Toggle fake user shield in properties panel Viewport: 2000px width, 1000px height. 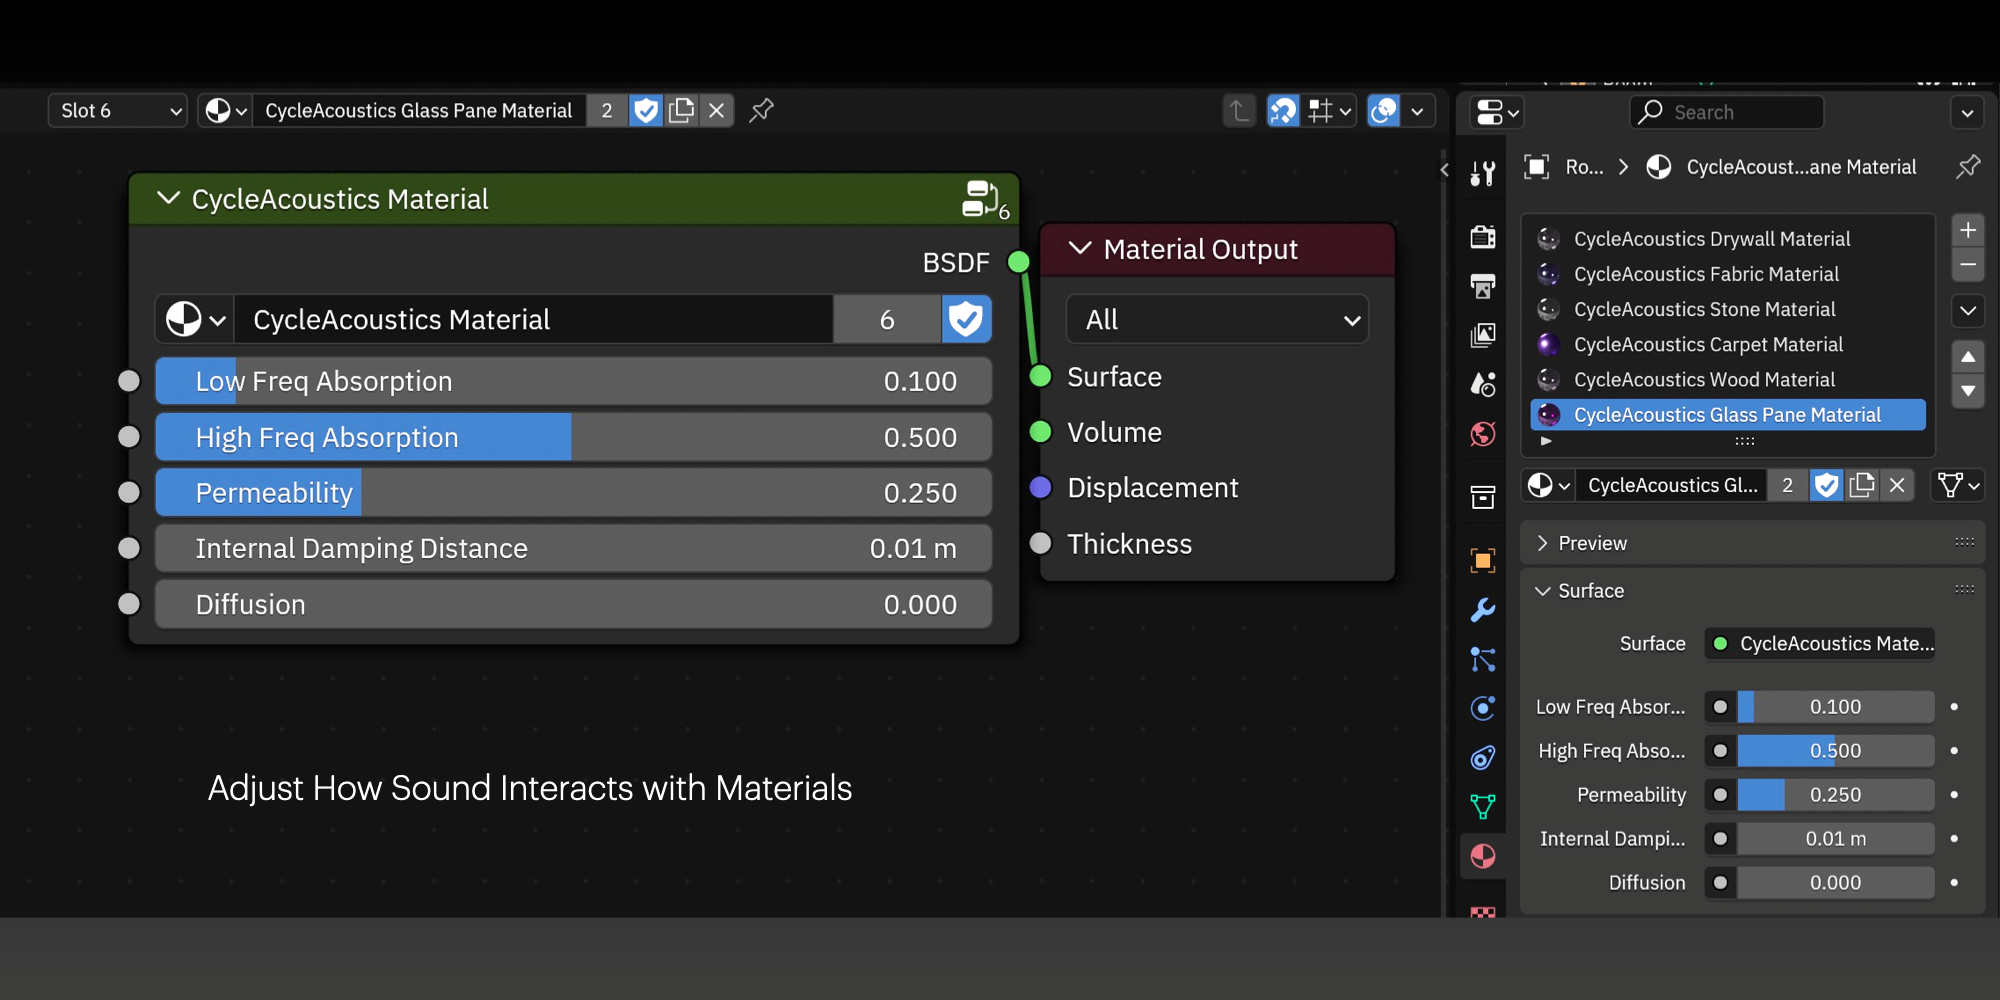1827,485
